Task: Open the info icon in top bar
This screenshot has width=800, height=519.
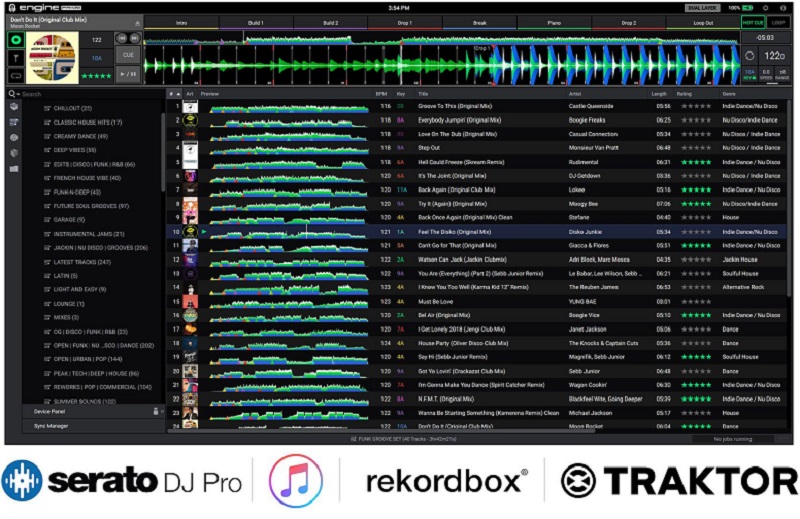Action: tap(783, 8)
